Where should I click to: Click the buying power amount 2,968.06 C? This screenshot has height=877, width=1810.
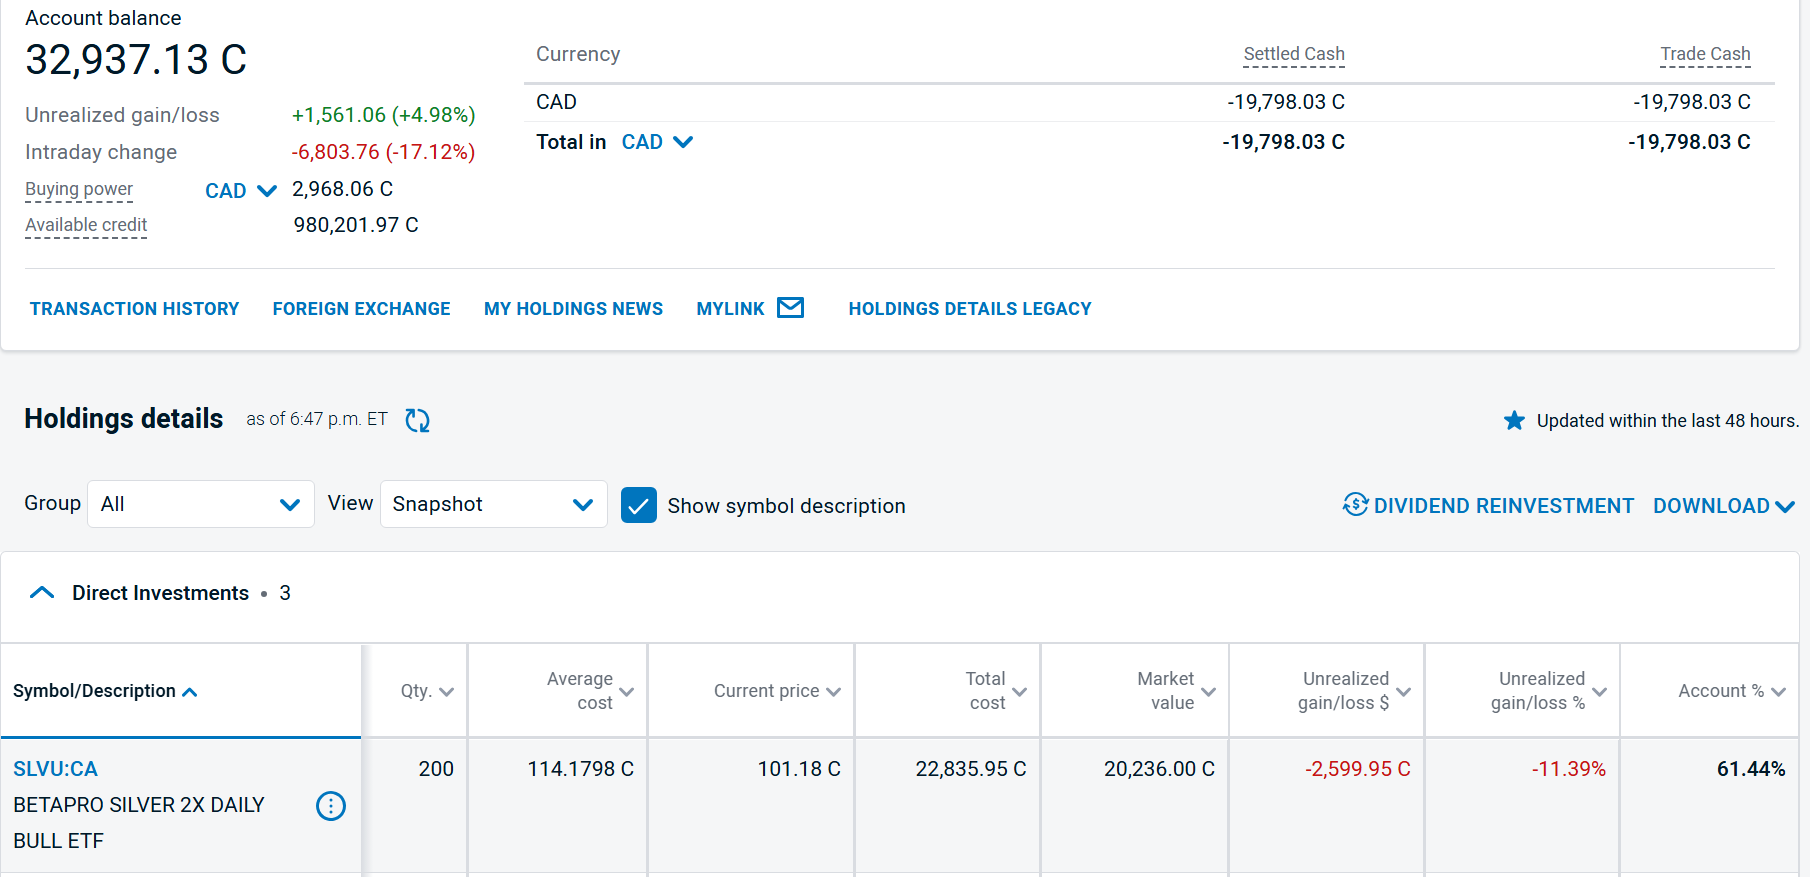(342, 189)
